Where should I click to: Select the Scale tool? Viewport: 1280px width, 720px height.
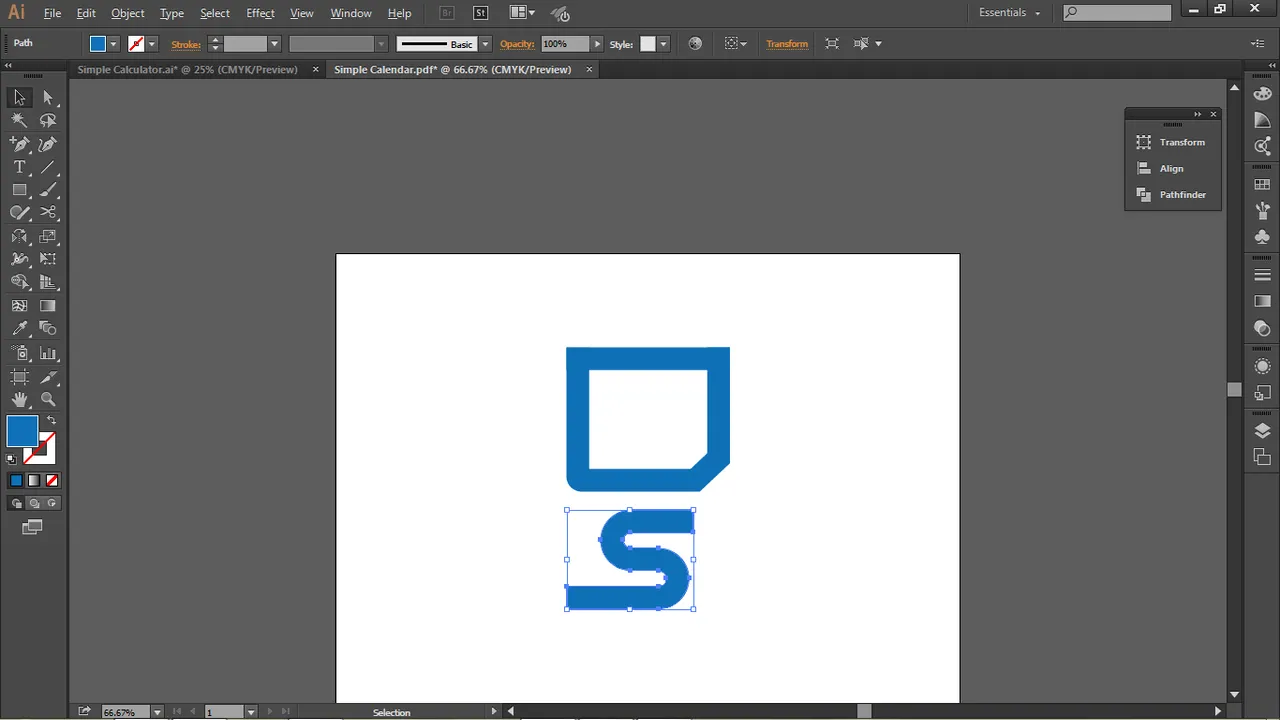48,237
